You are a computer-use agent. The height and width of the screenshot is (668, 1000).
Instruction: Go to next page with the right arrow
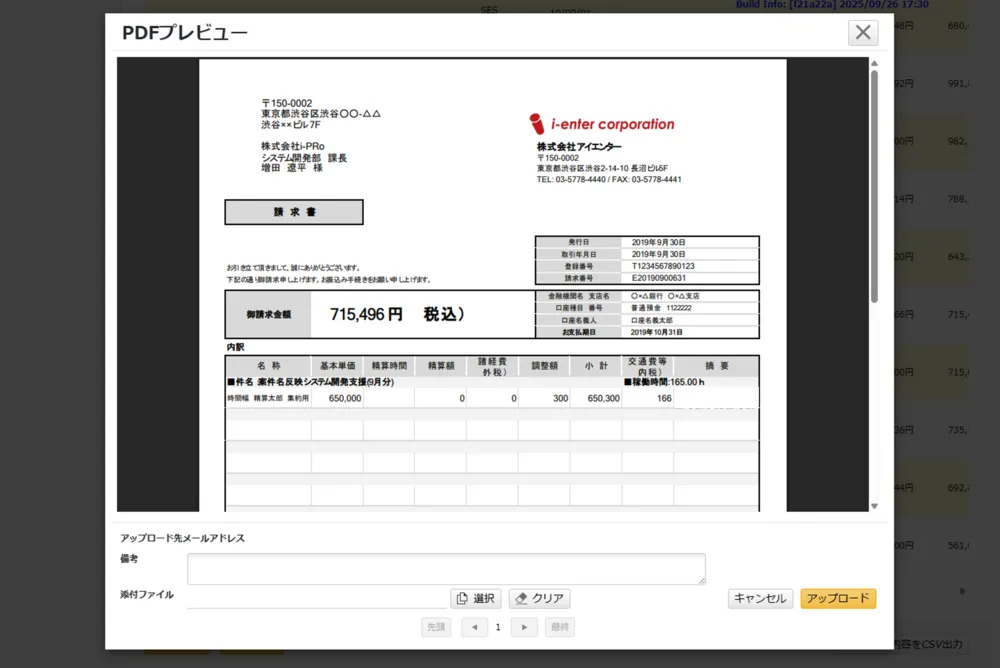point(524,627)
